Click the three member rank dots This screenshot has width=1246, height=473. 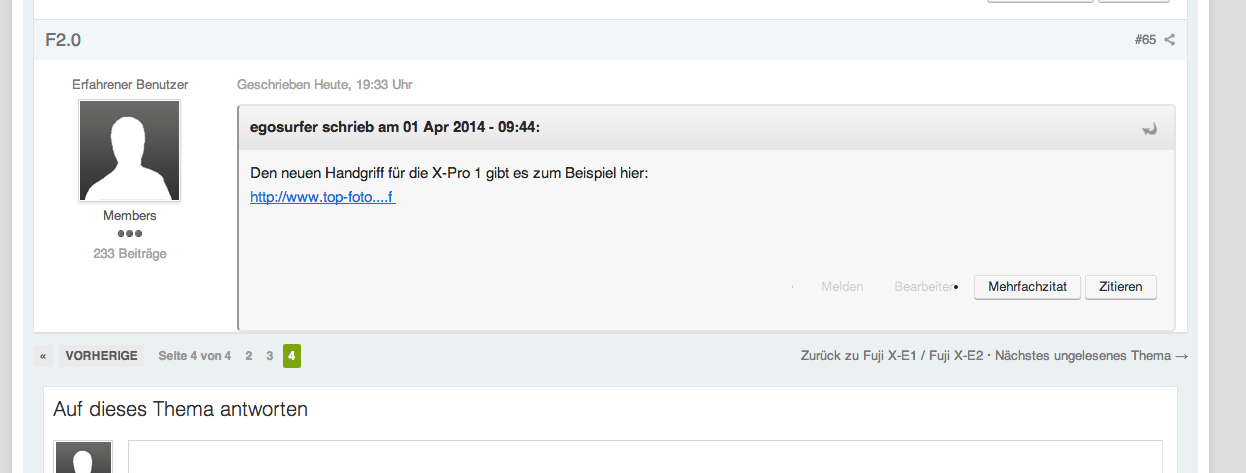tap(130, 233)
